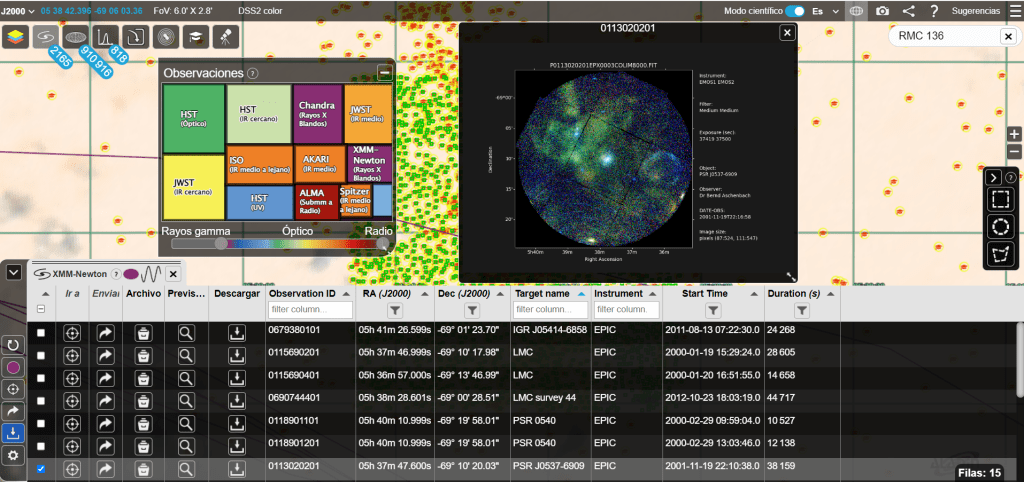
Task: Select the Chandra tile in Observaciones treemap
Action: (317, 114)
